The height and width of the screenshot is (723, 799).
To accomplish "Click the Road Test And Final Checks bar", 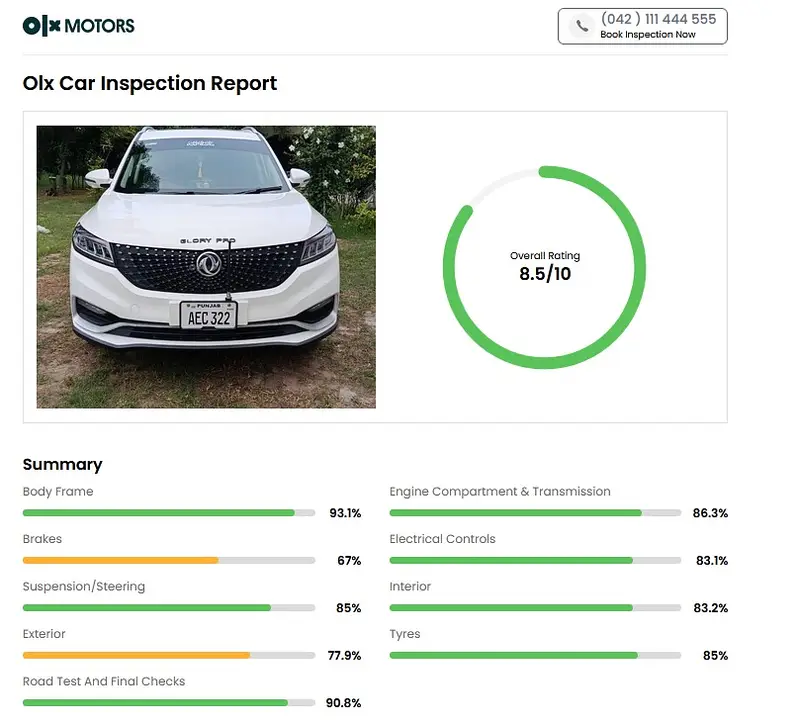I will (x=168, y=703).
